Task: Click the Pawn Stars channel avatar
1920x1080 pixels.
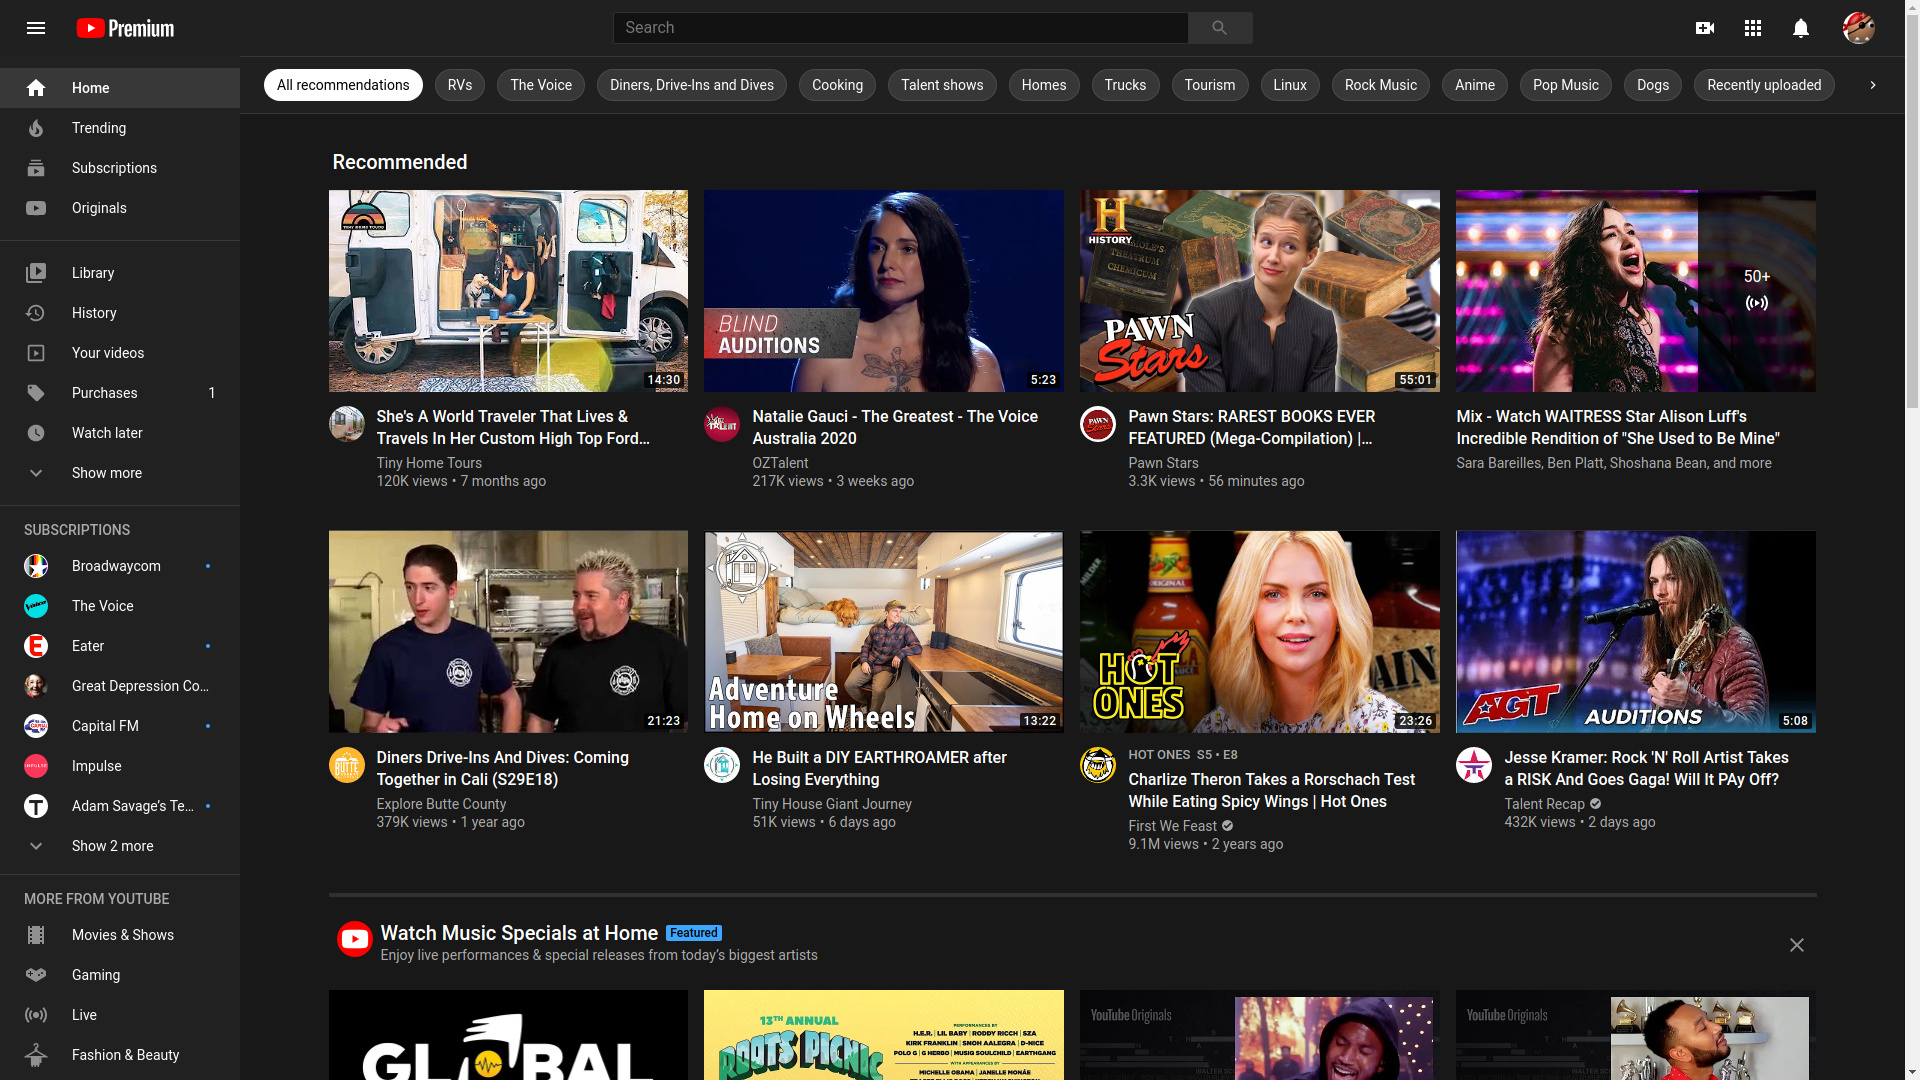Action: (1098, 424)
